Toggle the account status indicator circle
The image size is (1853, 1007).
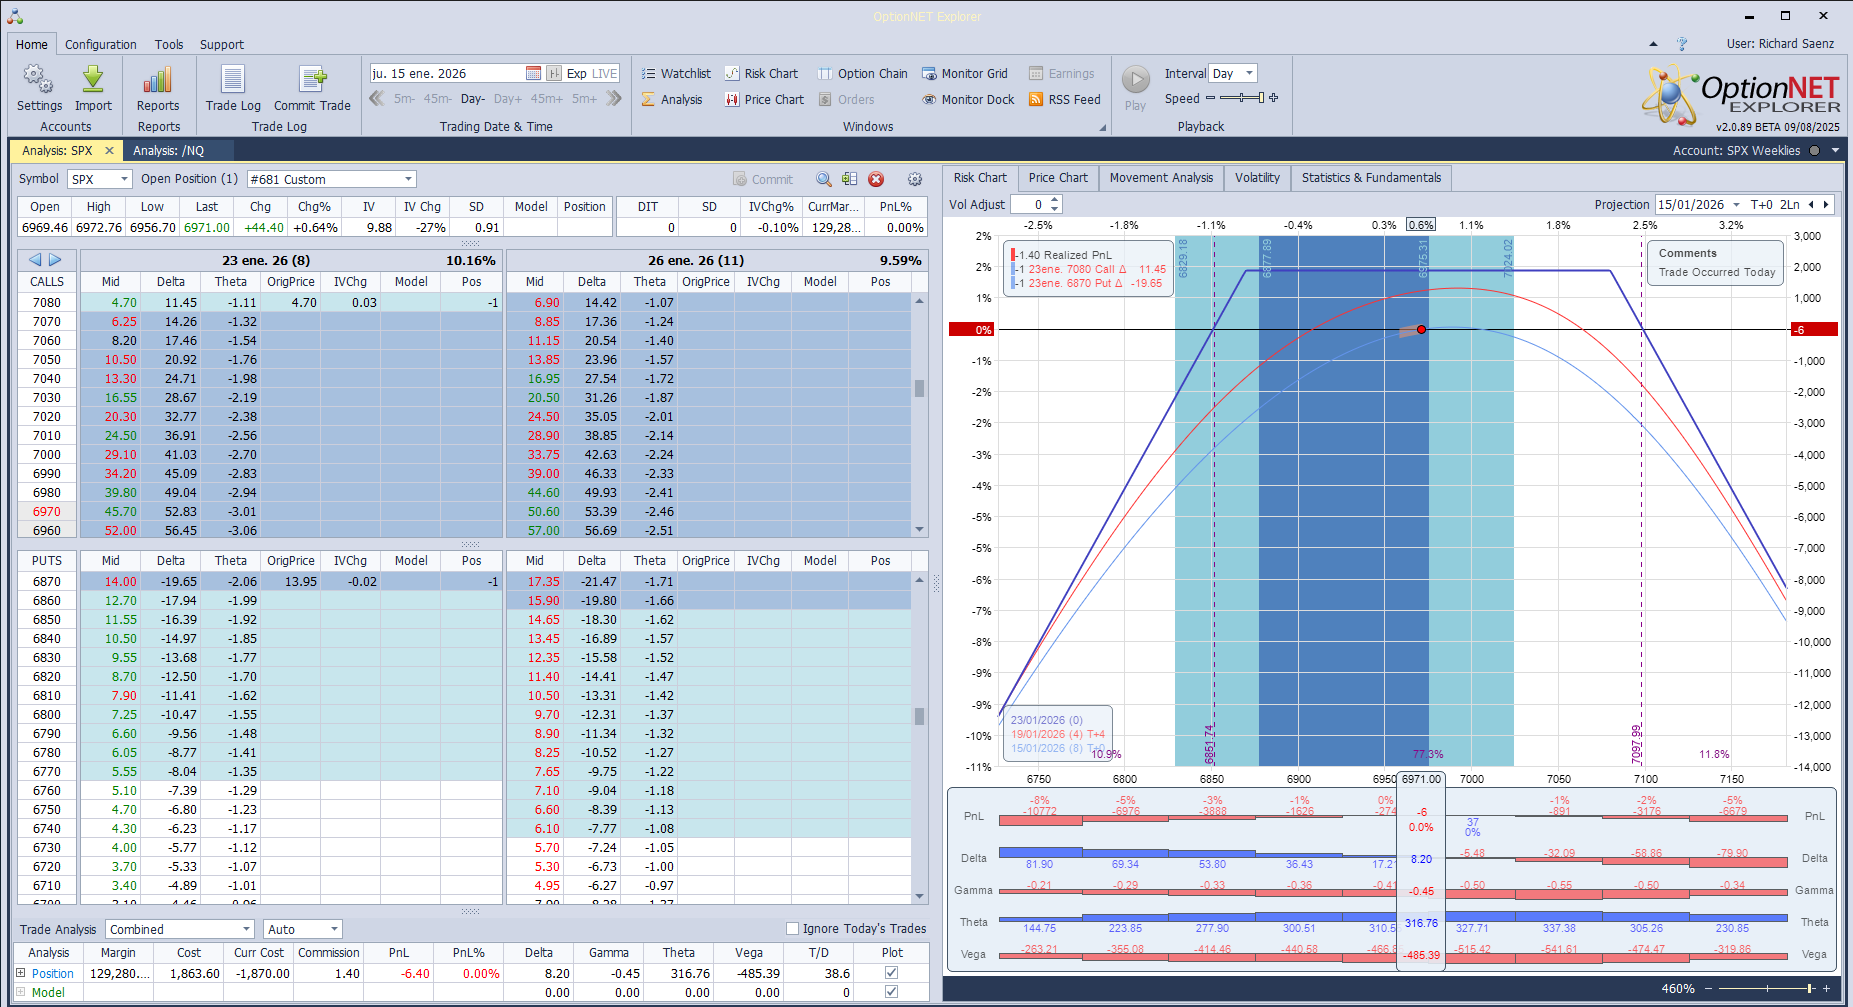click(x=1814, y=151)
